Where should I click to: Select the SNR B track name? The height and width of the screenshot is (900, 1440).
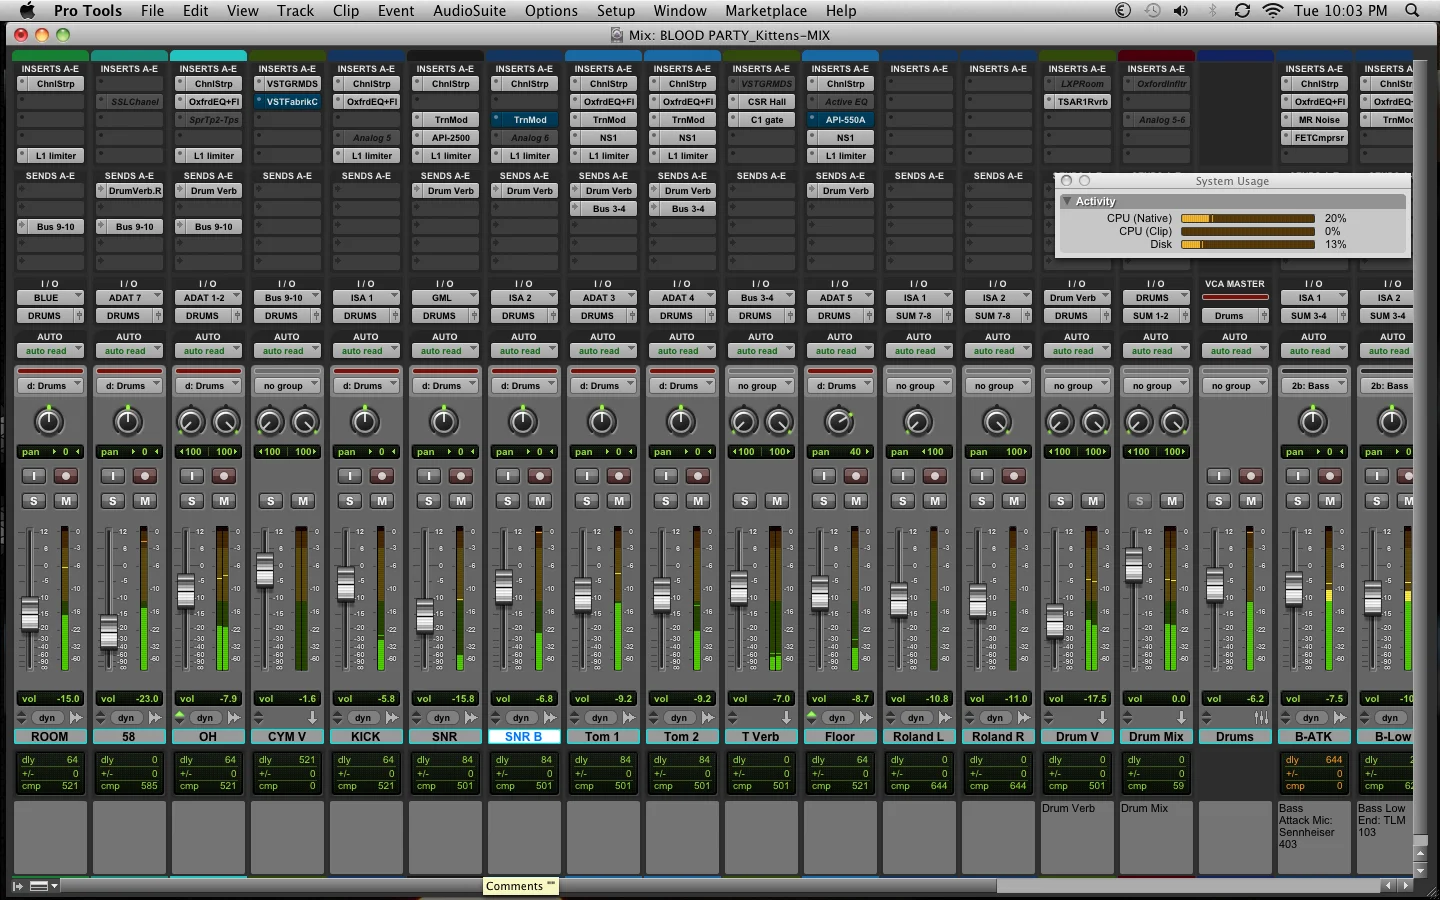point(523,737)
